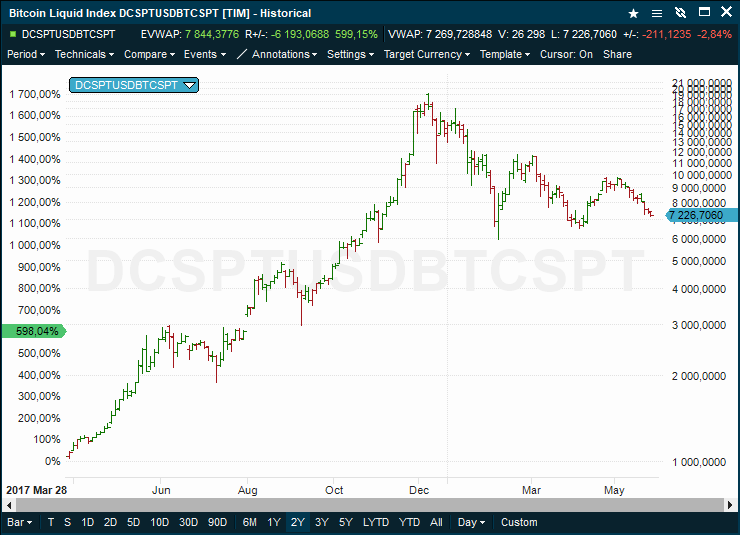Select the S range
This screenshot has height=535, width=740.
pos(67,522)
